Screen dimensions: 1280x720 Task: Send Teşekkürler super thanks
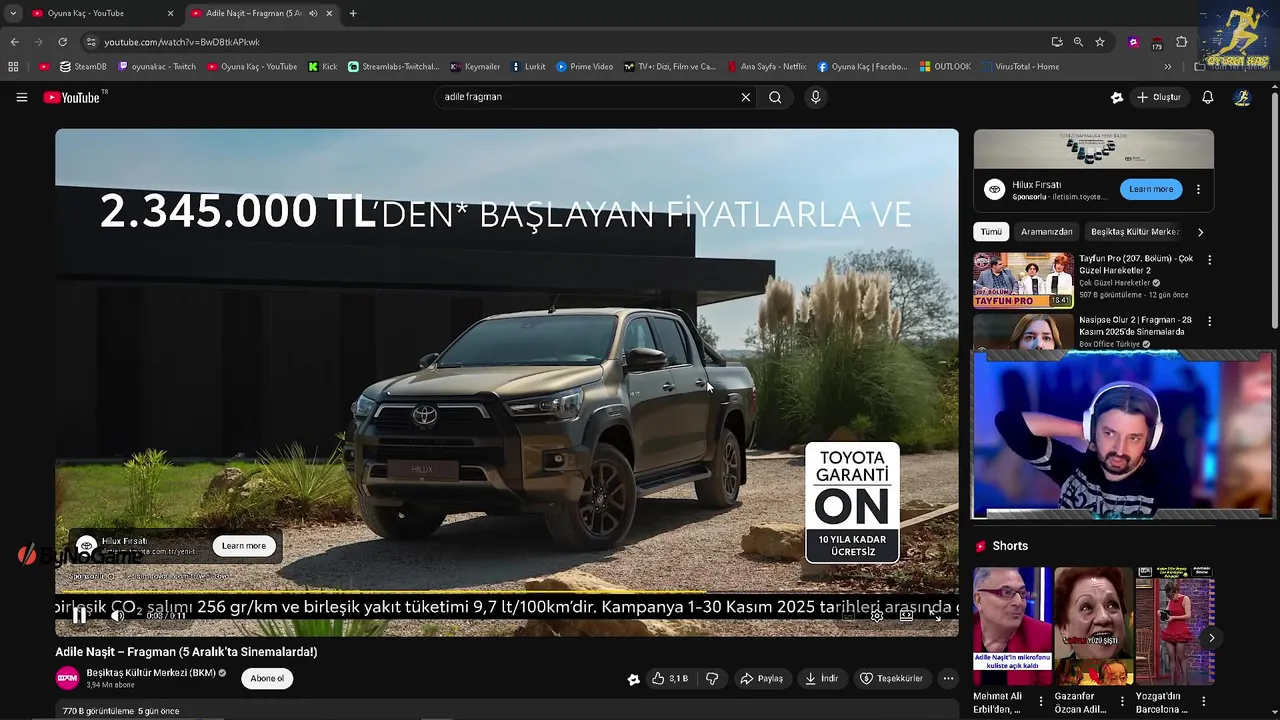(891, 678)
